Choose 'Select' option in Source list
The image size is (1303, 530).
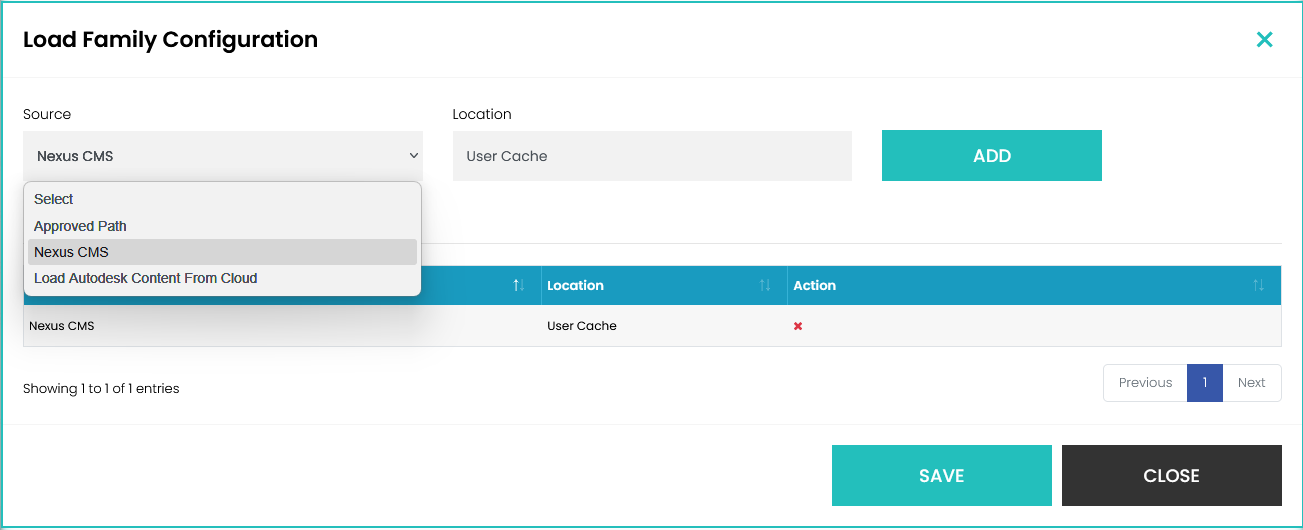tap(54, 199)
